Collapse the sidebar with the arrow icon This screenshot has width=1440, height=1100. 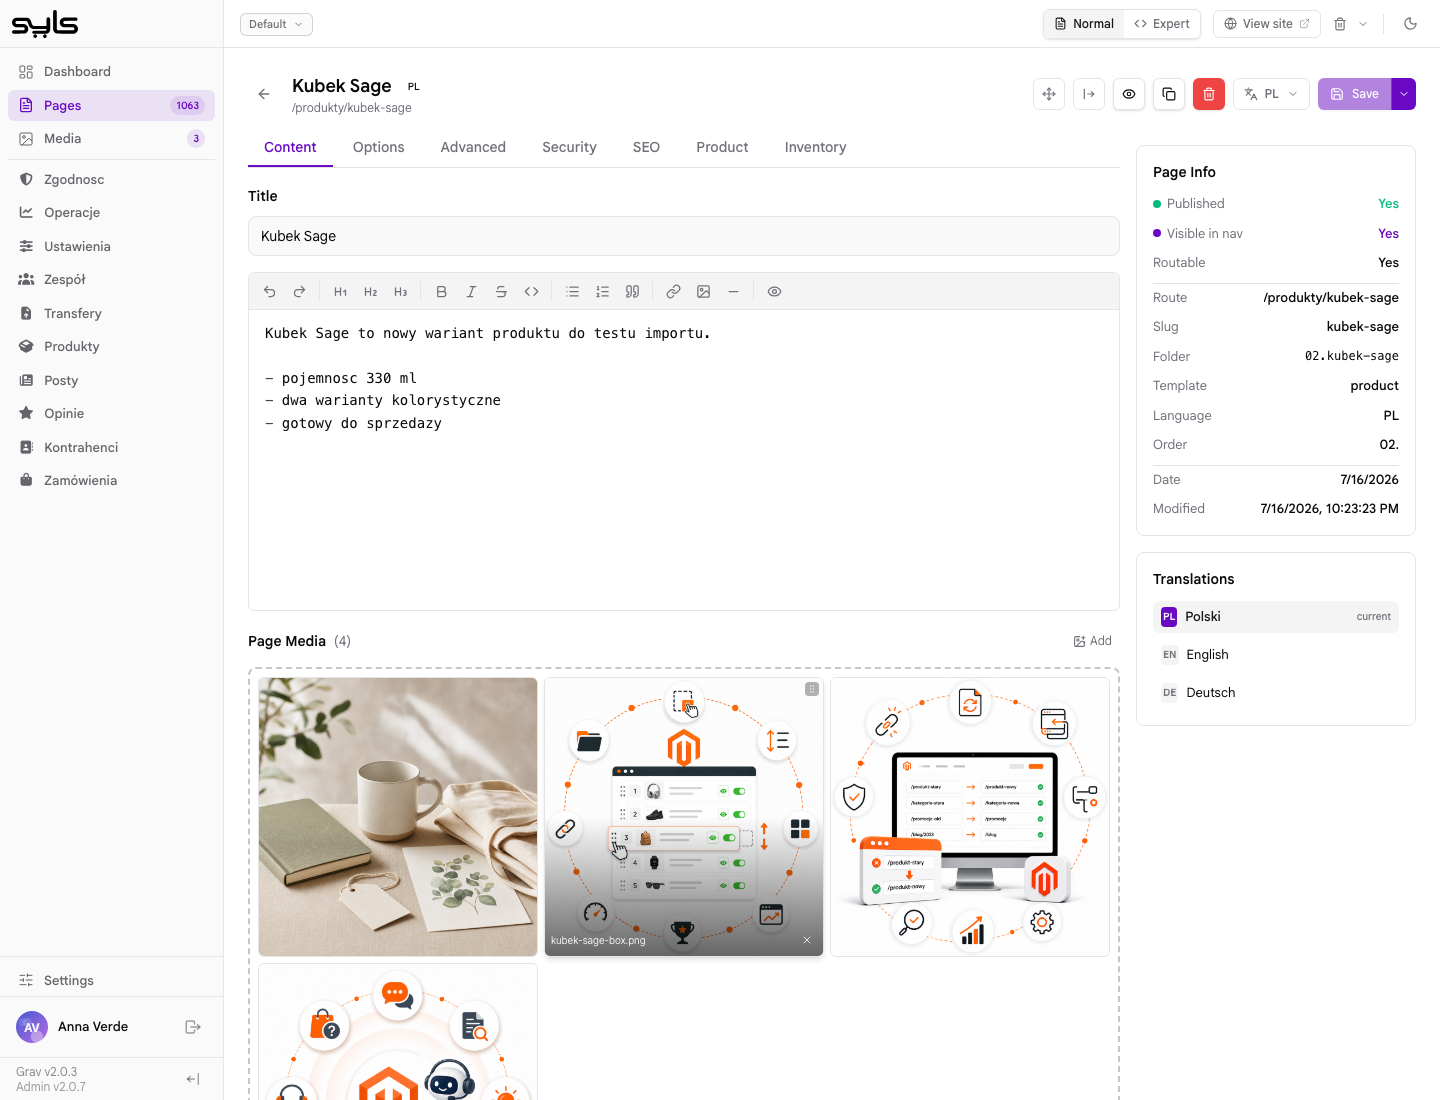(193, 1079)
